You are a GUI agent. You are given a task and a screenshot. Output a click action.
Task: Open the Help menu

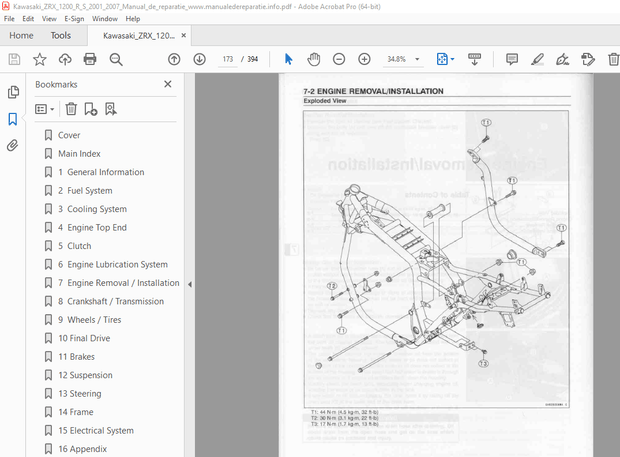click(x=133, y=19)
